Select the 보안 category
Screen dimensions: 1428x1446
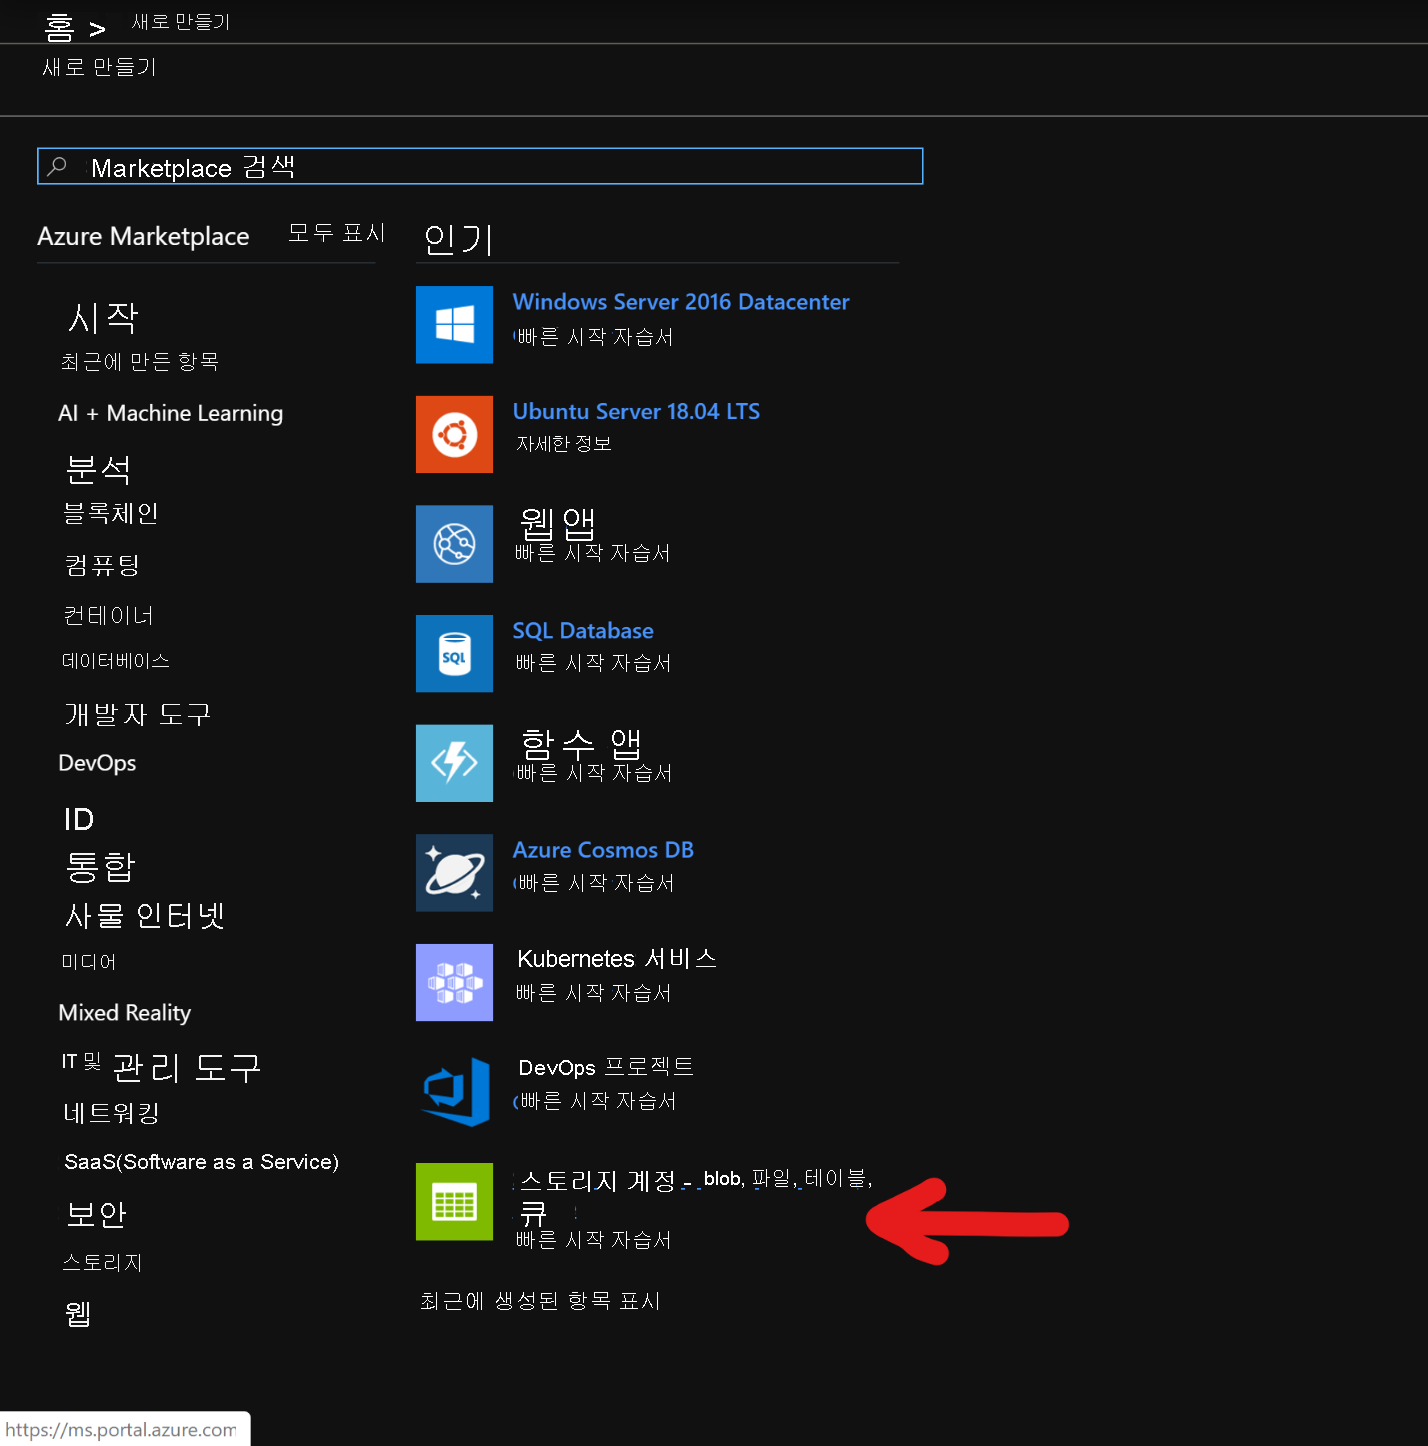pyautogui.click(x=96, y=1214)
